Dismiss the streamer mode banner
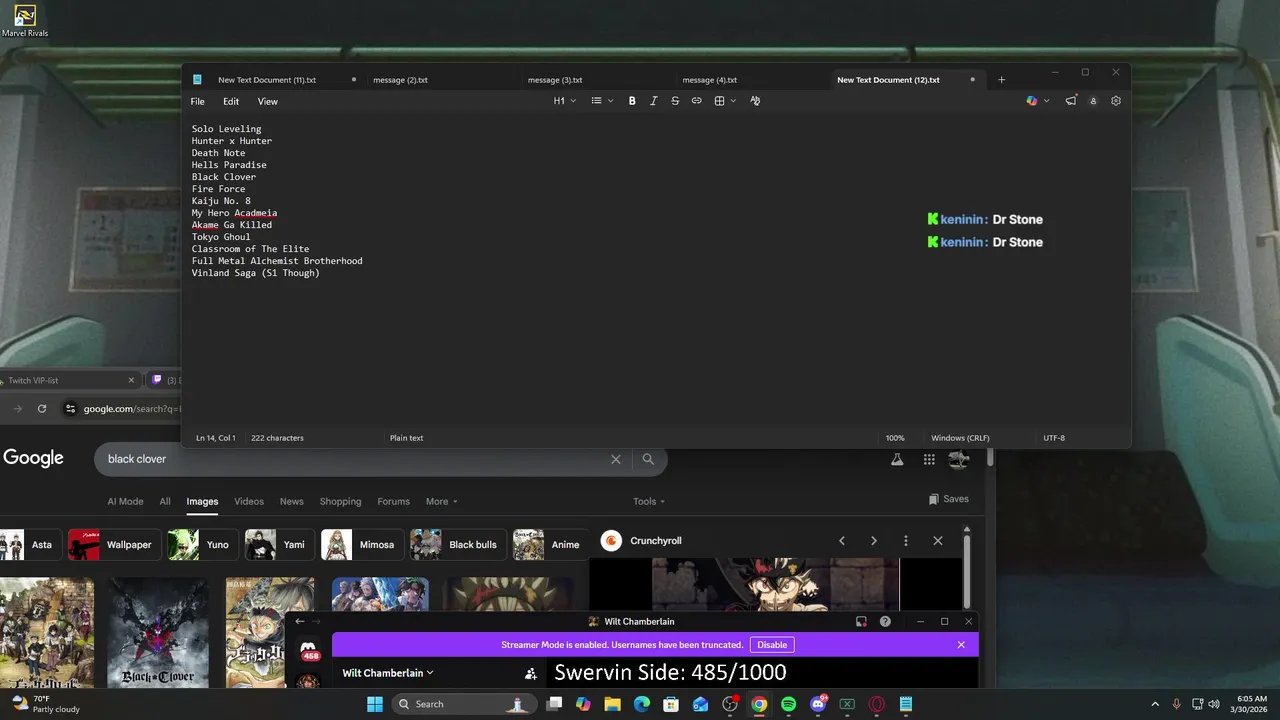Image resolution: width=1280 pixels, height=720 pixels. click(961, 645)
